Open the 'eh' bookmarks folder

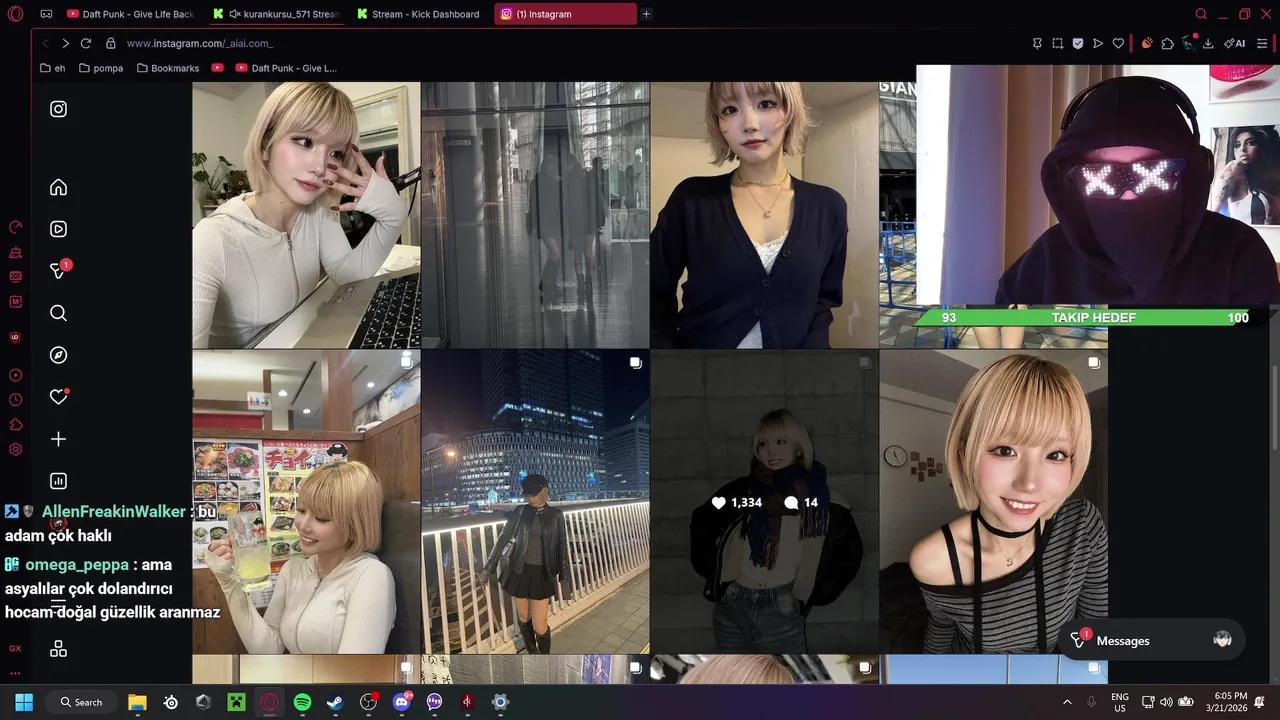click(x=51, y=67)
